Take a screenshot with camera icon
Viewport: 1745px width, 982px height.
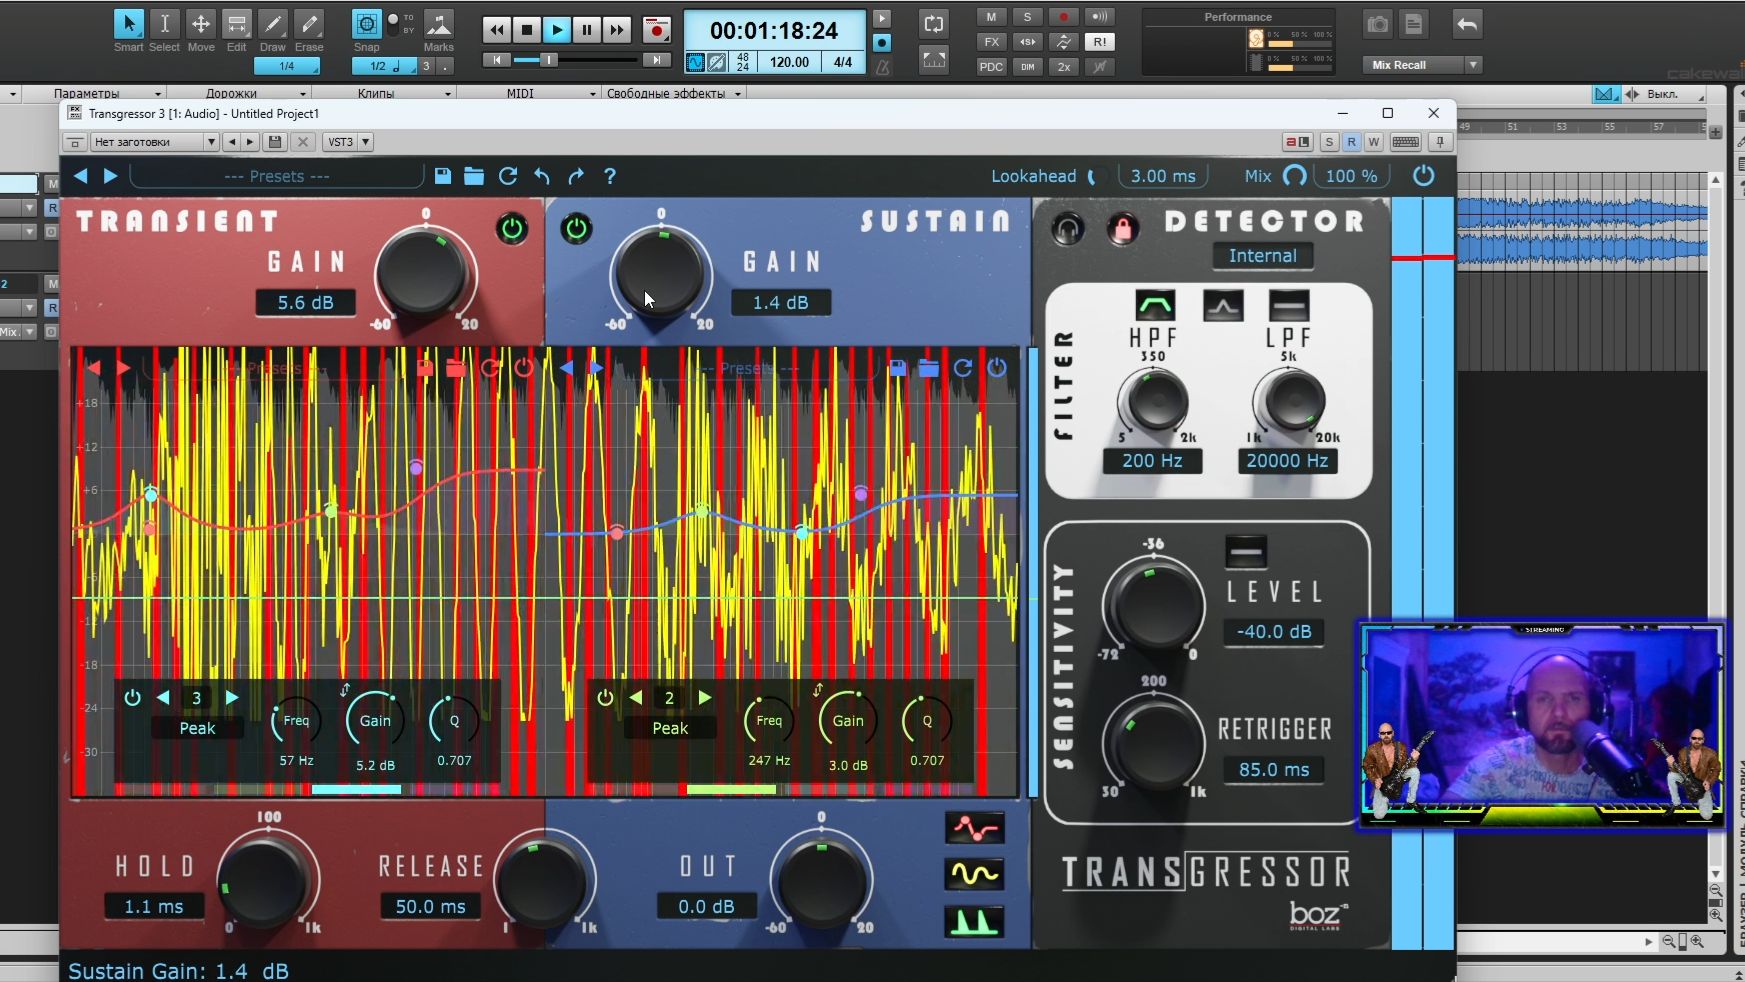1378,25
